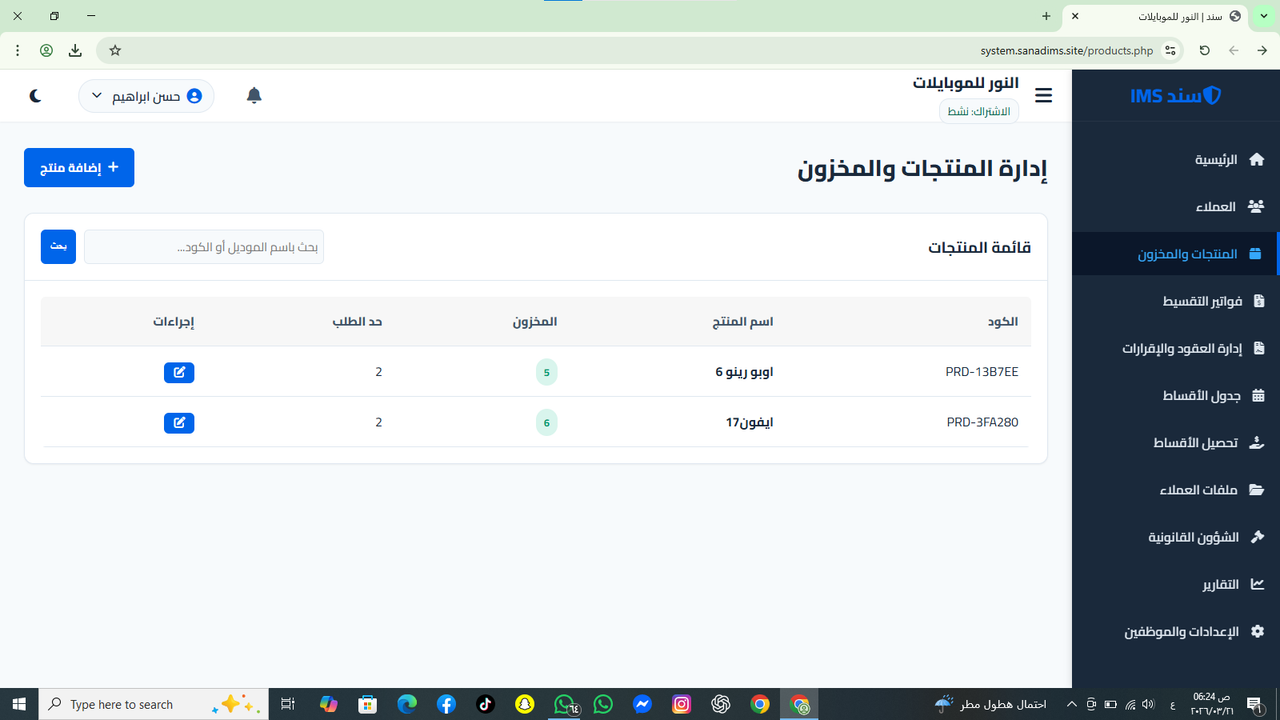
Task: Reload the page with browser refresh icon
Action: pyautogui.click(x=1204, y=50)
